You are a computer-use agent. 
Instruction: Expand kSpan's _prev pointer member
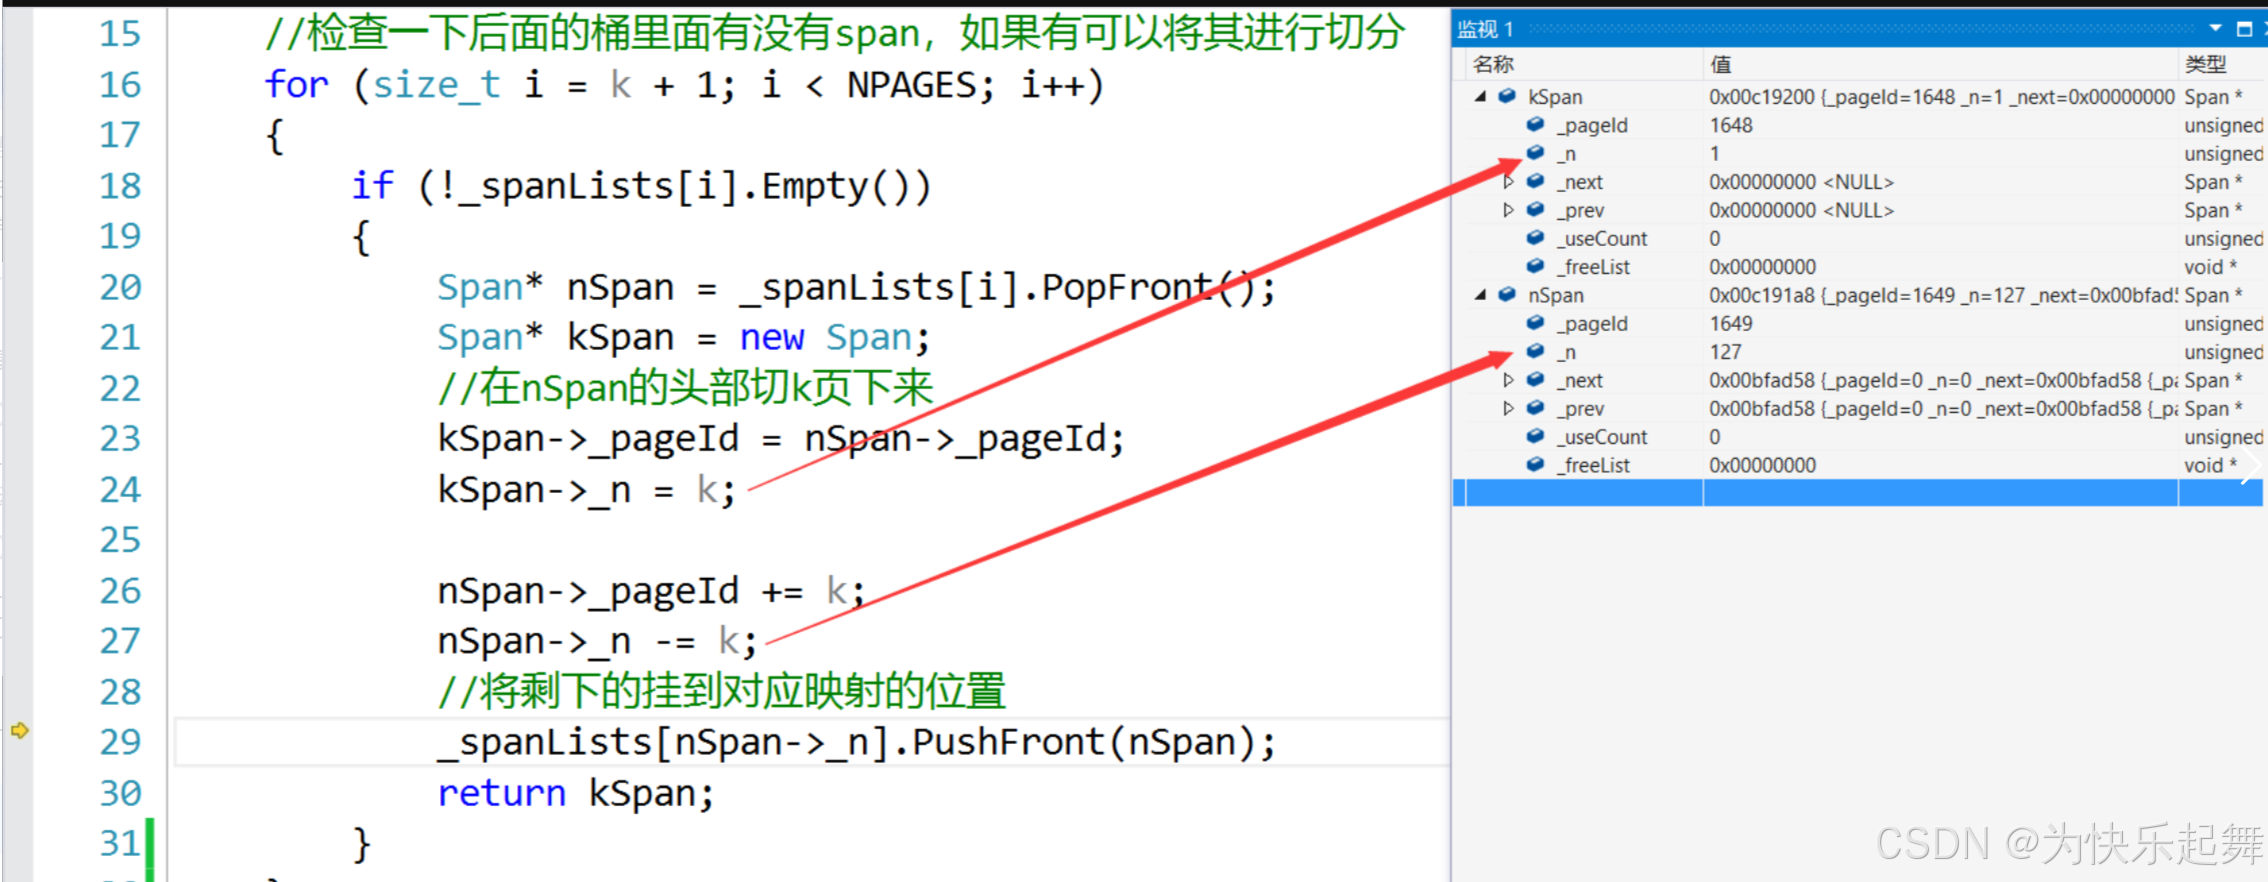click(x=1509, y=210)
